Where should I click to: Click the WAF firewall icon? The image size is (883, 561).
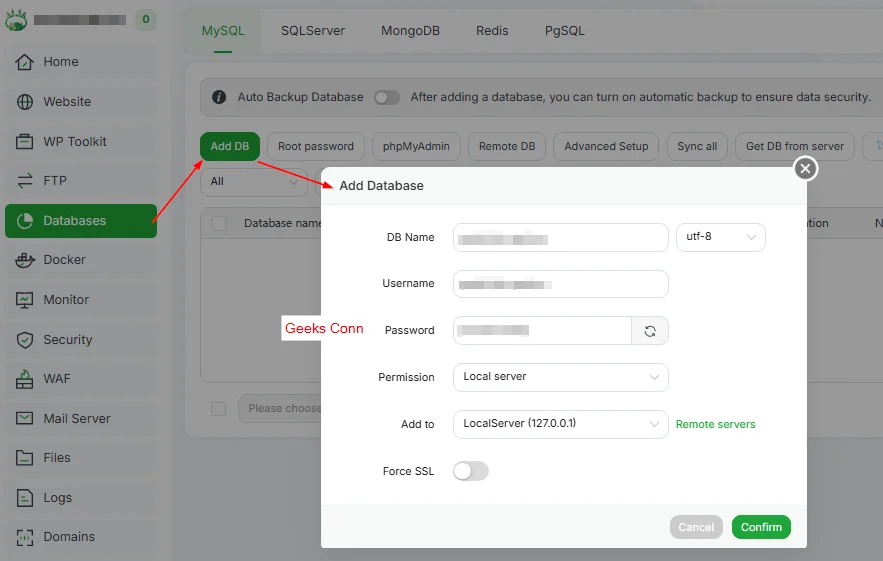pos(24,379)
